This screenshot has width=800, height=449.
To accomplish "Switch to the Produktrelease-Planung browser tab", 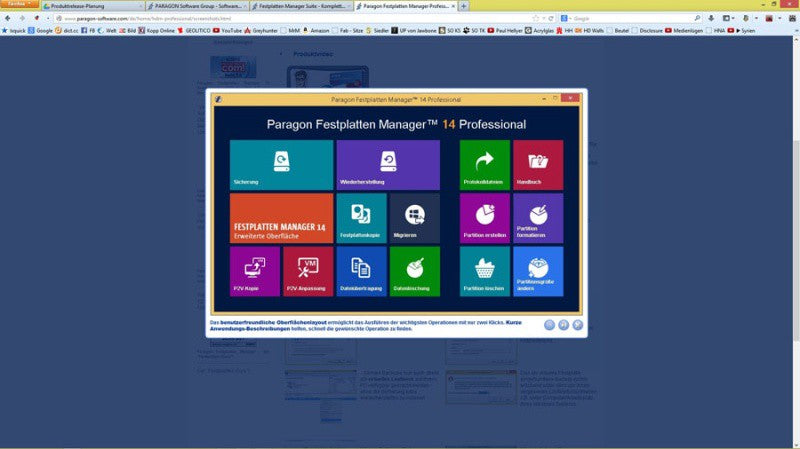I will coord(92,6).
